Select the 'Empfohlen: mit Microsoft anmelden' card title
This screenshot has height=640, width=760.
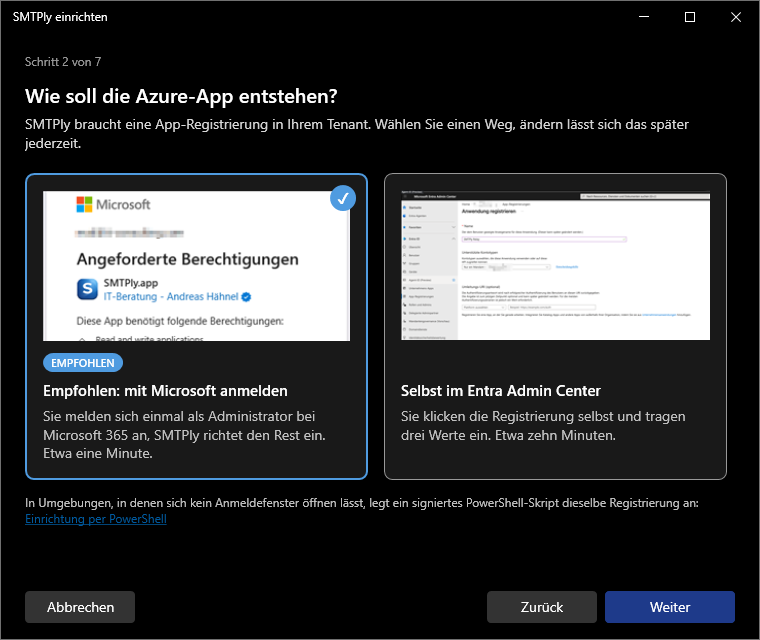point(165,391)
